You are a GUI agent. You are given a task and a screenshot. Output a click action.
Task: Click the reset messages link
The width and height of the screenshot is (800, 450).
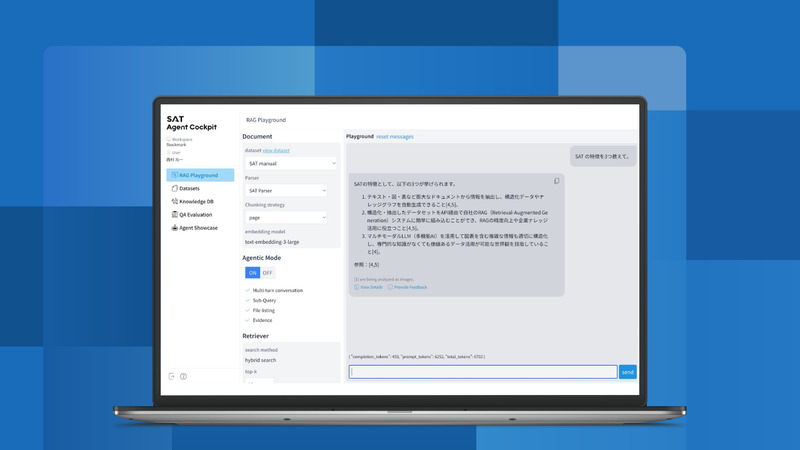click(395, 137)
